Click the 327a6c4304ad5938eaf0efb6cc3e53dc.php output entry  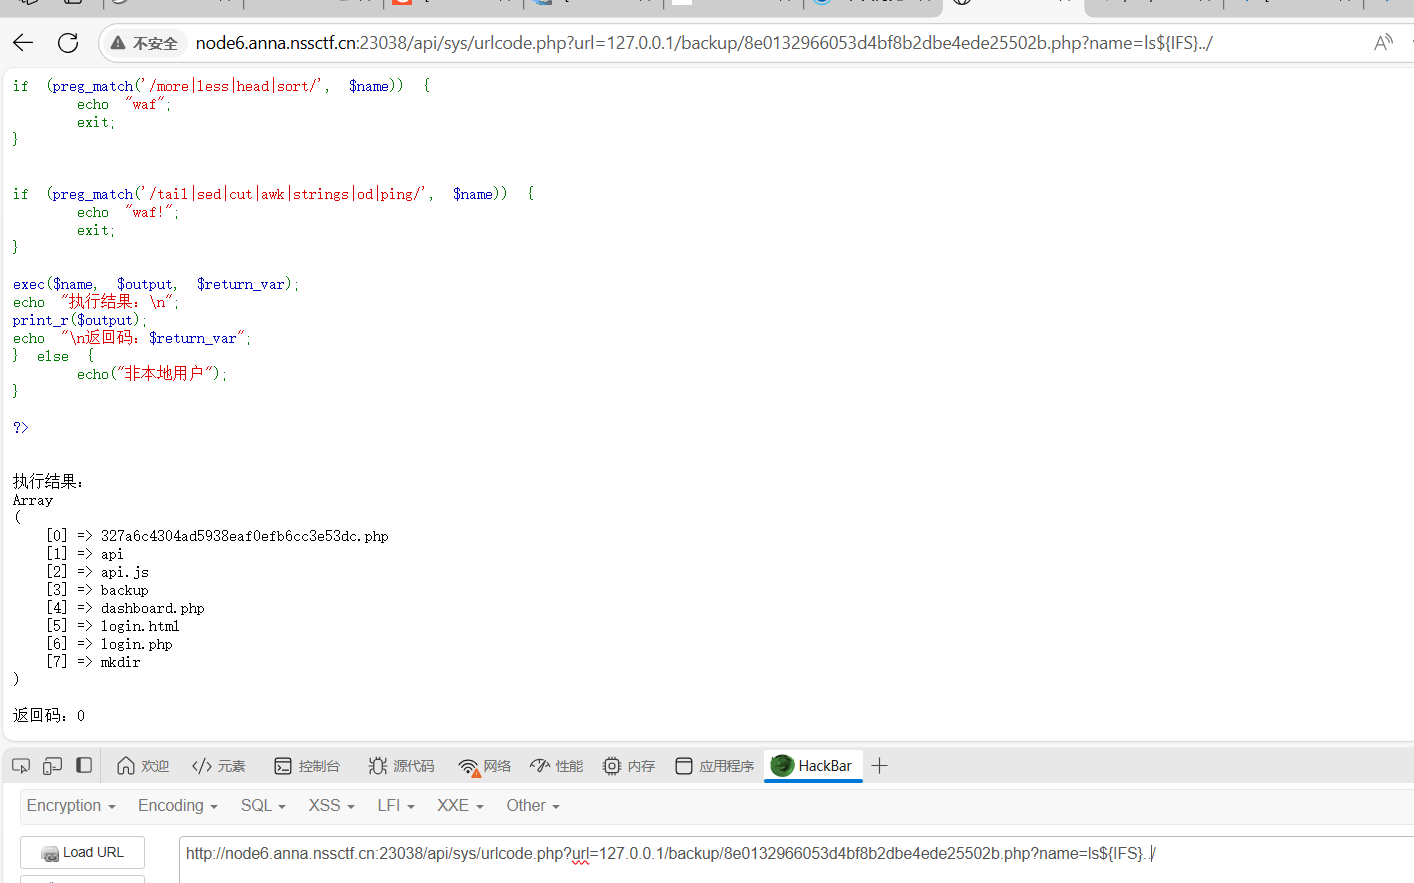(244, 536)
